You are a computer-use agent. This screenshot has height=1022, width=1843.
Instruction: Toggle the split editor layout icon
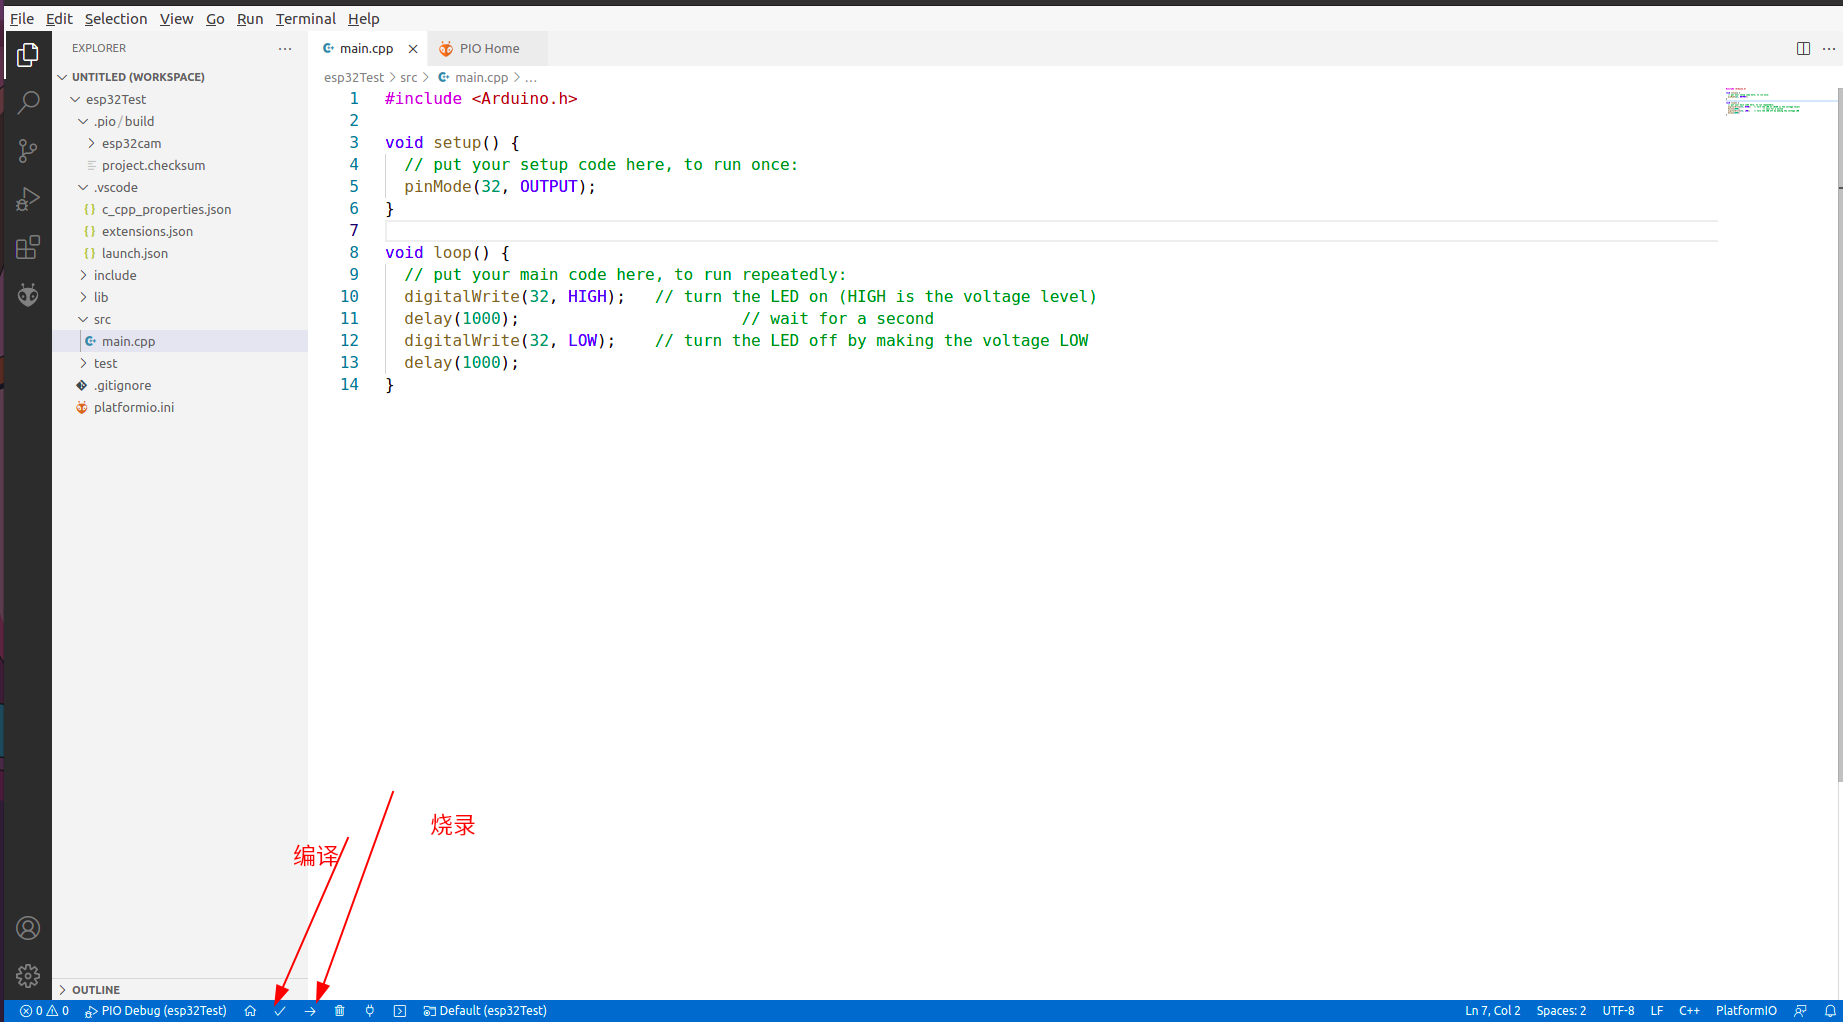1803,48
